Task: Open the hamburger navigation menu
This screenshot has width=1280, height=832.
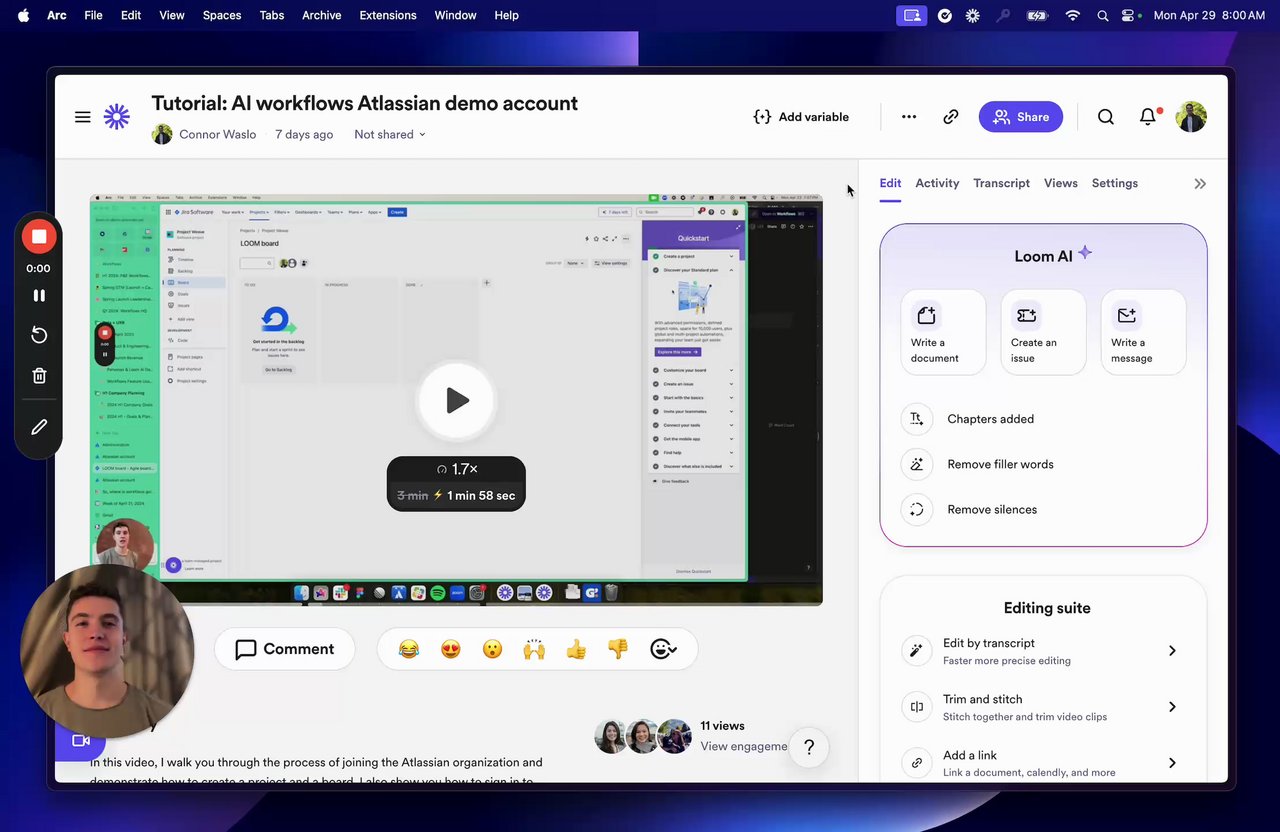Action: point(83,117)
